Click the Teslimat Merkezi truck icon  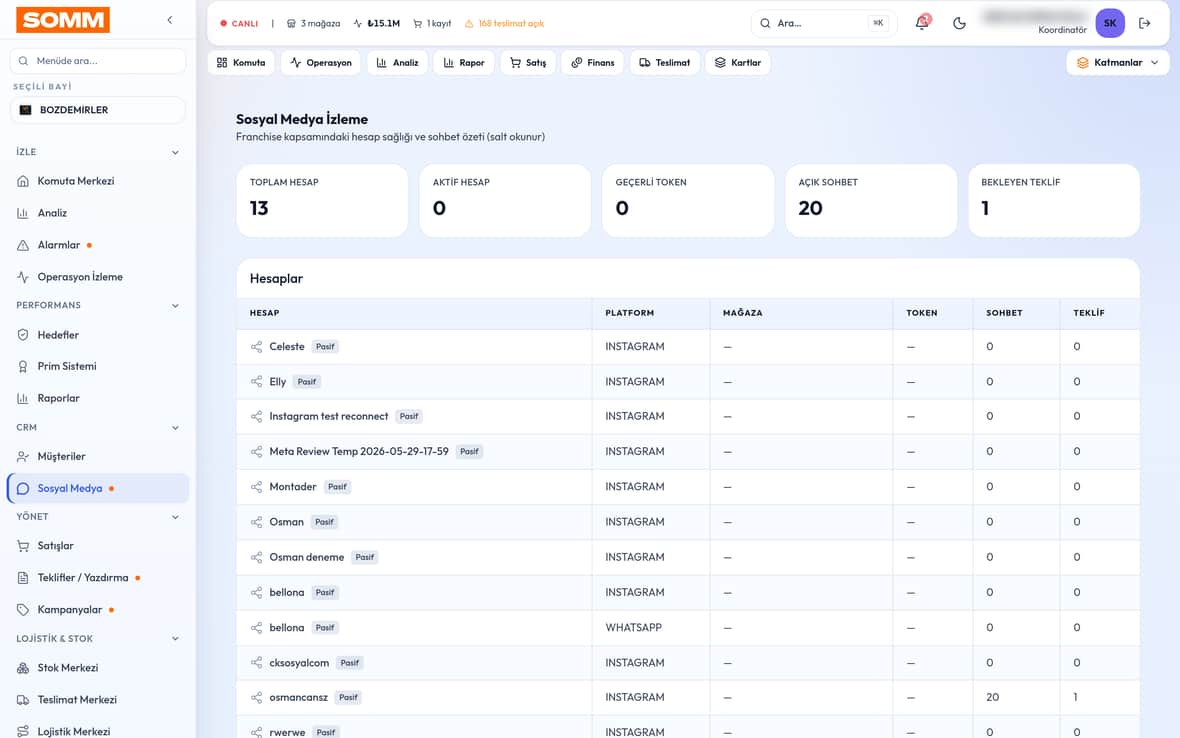coord(23,700)
